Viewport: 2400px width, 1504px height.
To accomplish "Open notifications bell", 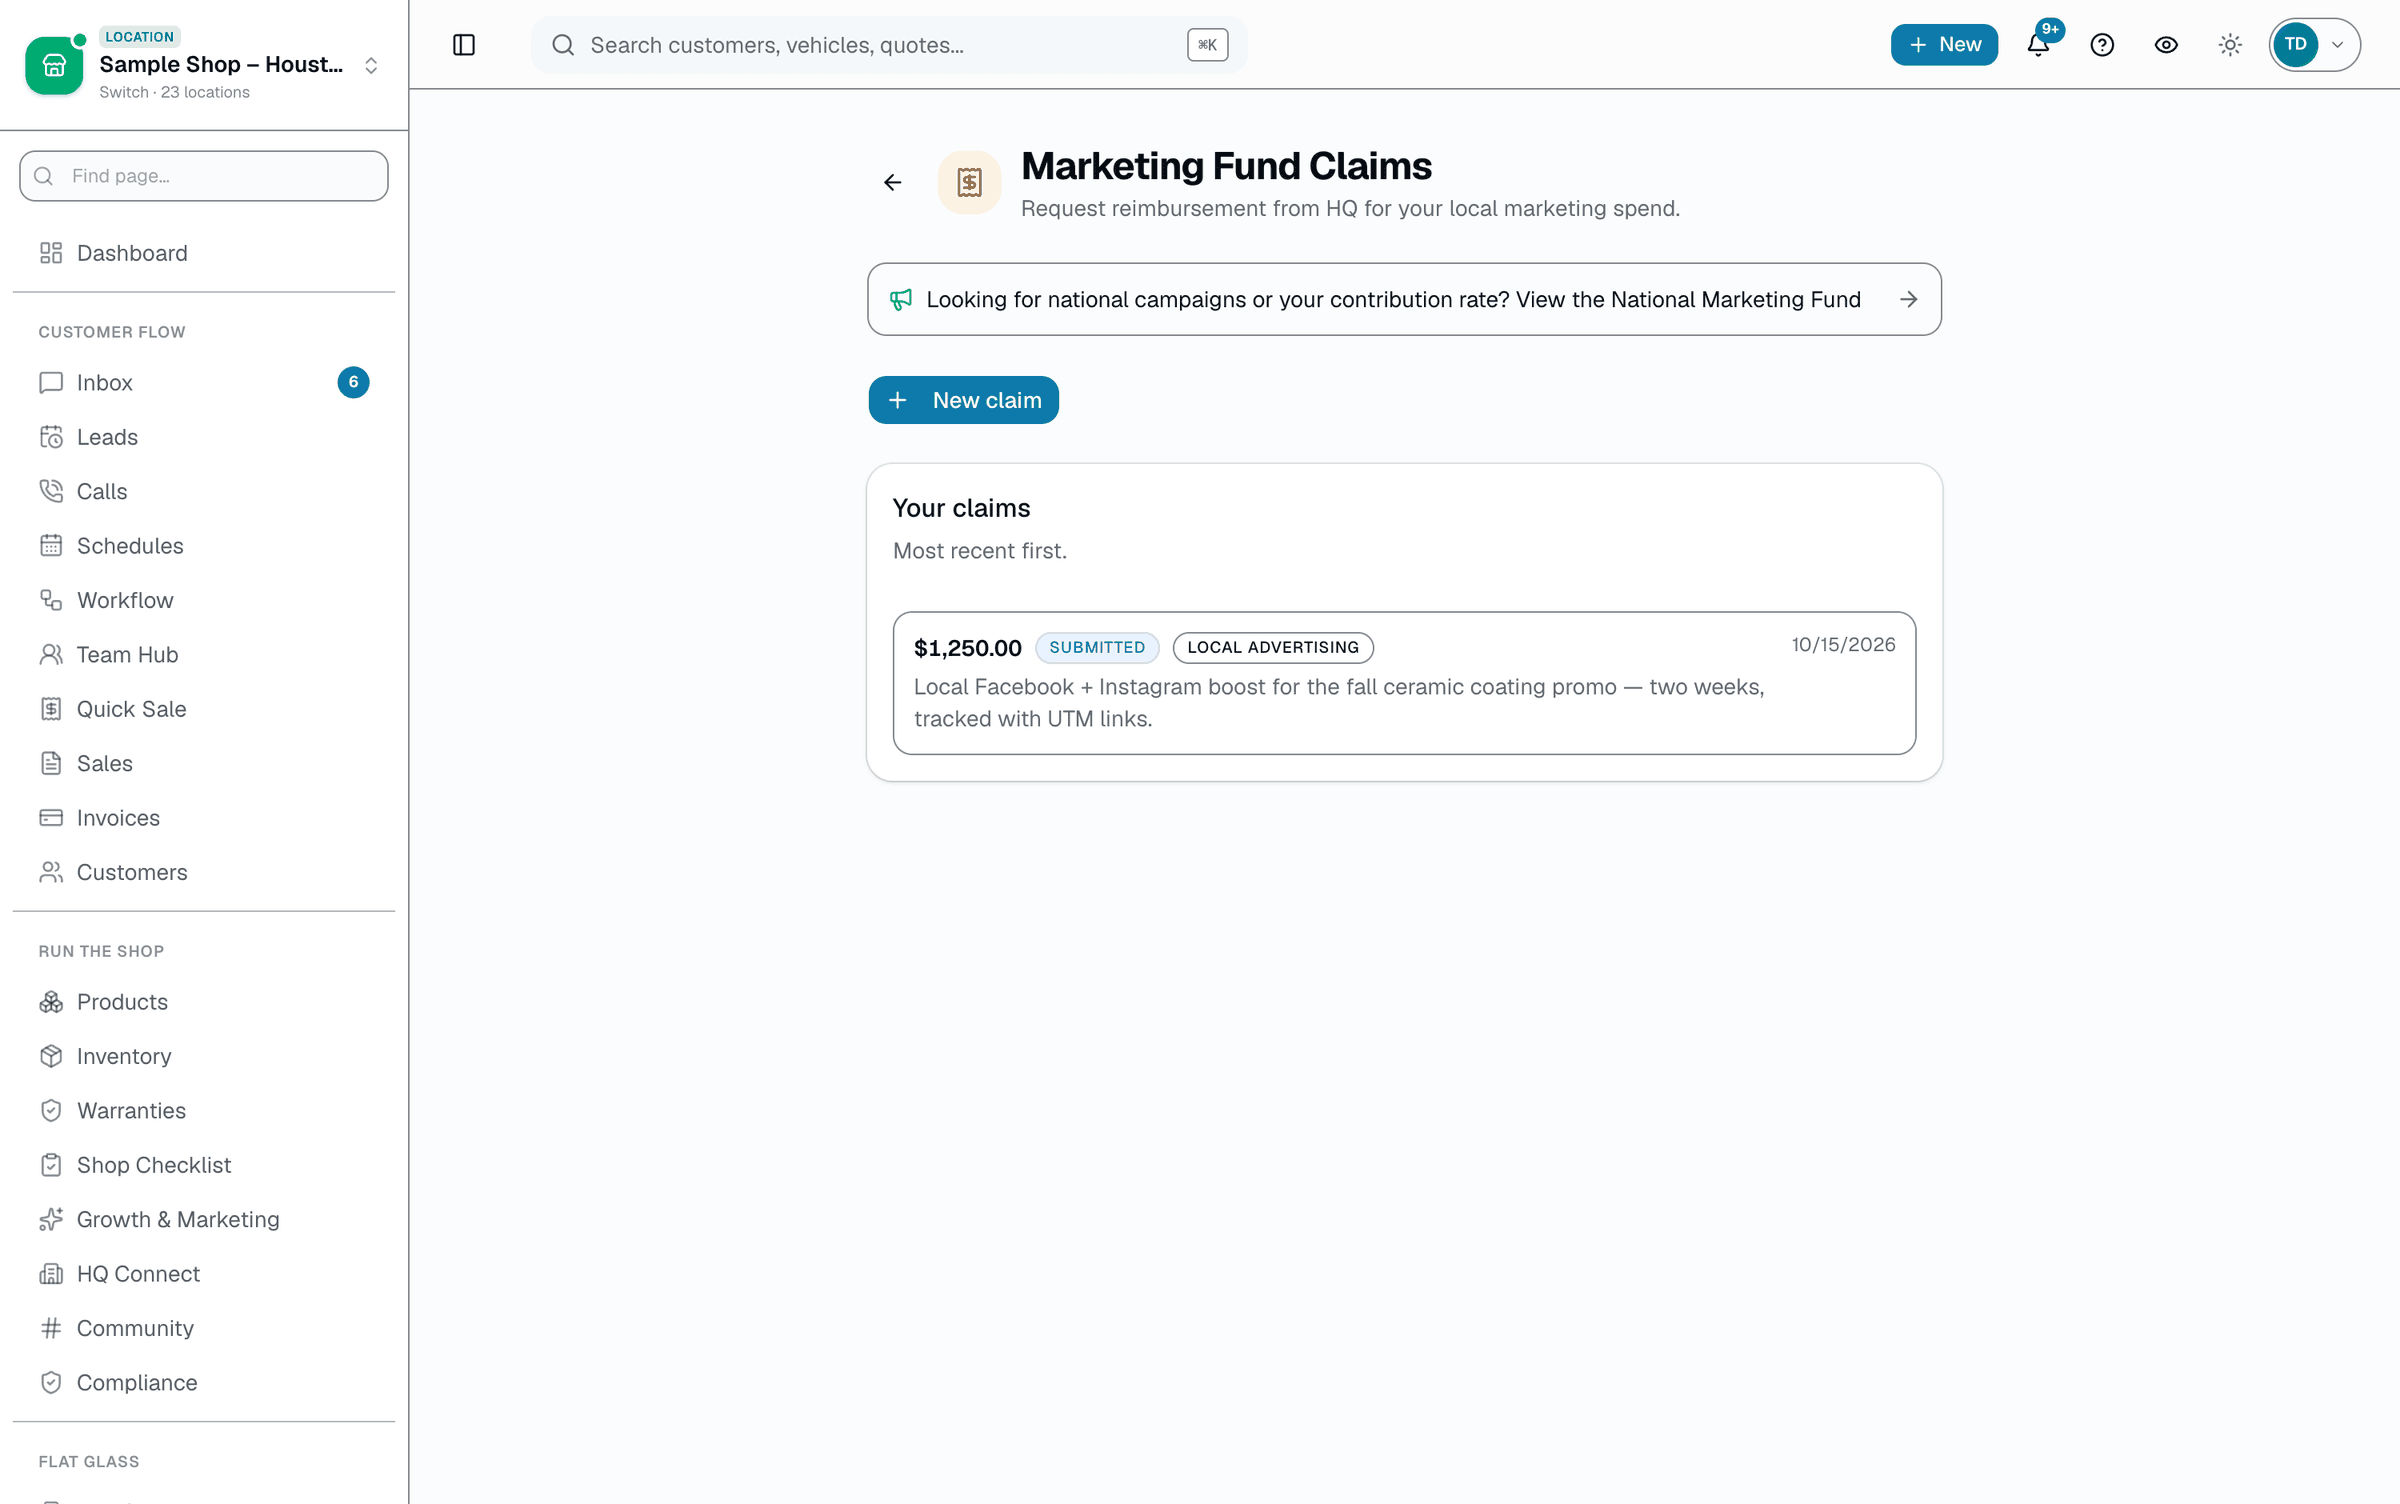I will [x=2038, y=45].
